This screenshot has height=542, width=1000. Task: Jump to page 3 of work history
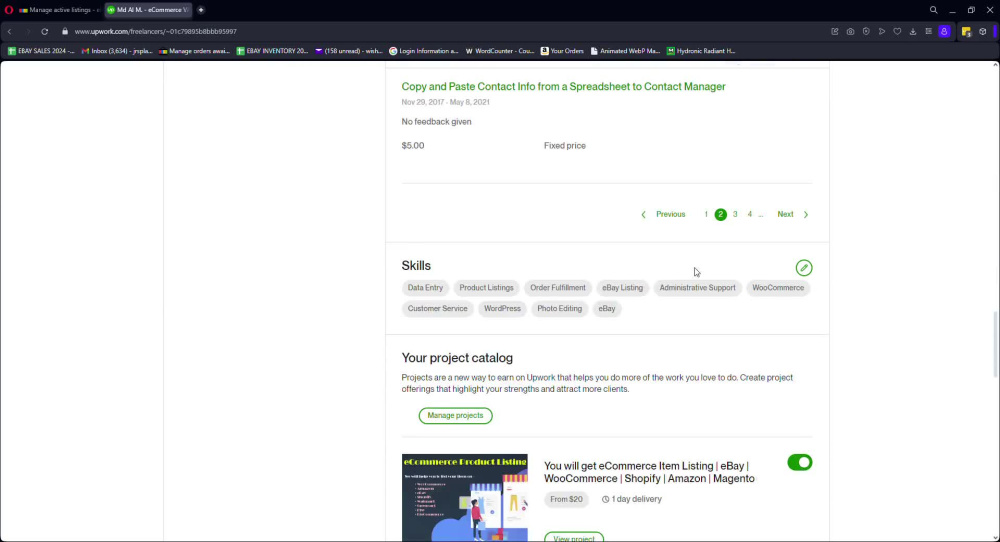coord(735,215)
